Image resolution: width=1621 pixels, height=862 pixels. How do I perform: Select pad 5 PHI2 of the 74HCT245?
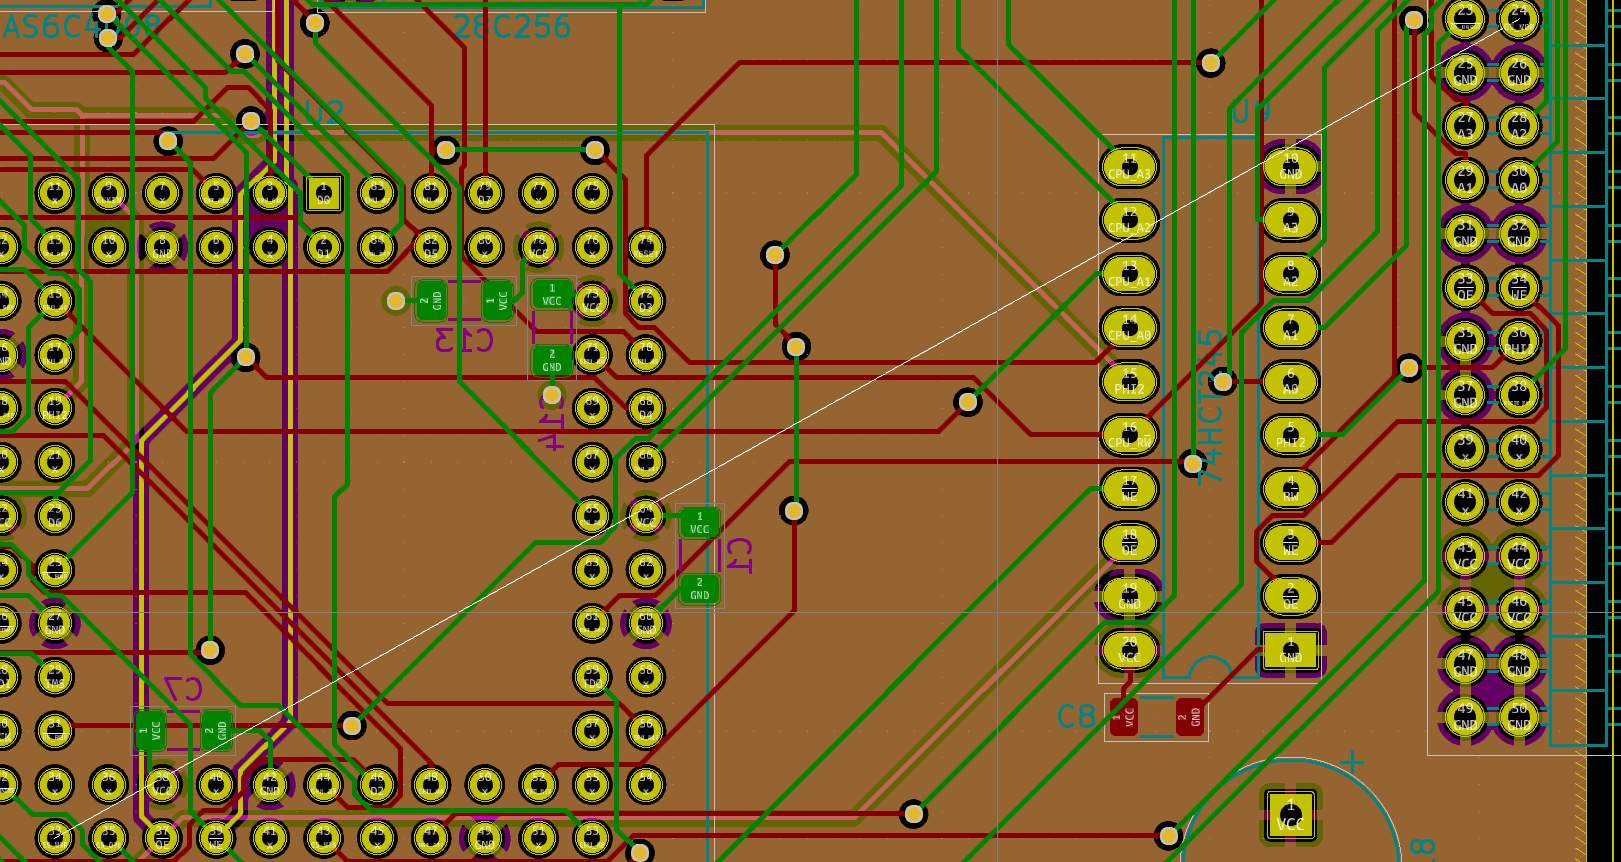1290,436
